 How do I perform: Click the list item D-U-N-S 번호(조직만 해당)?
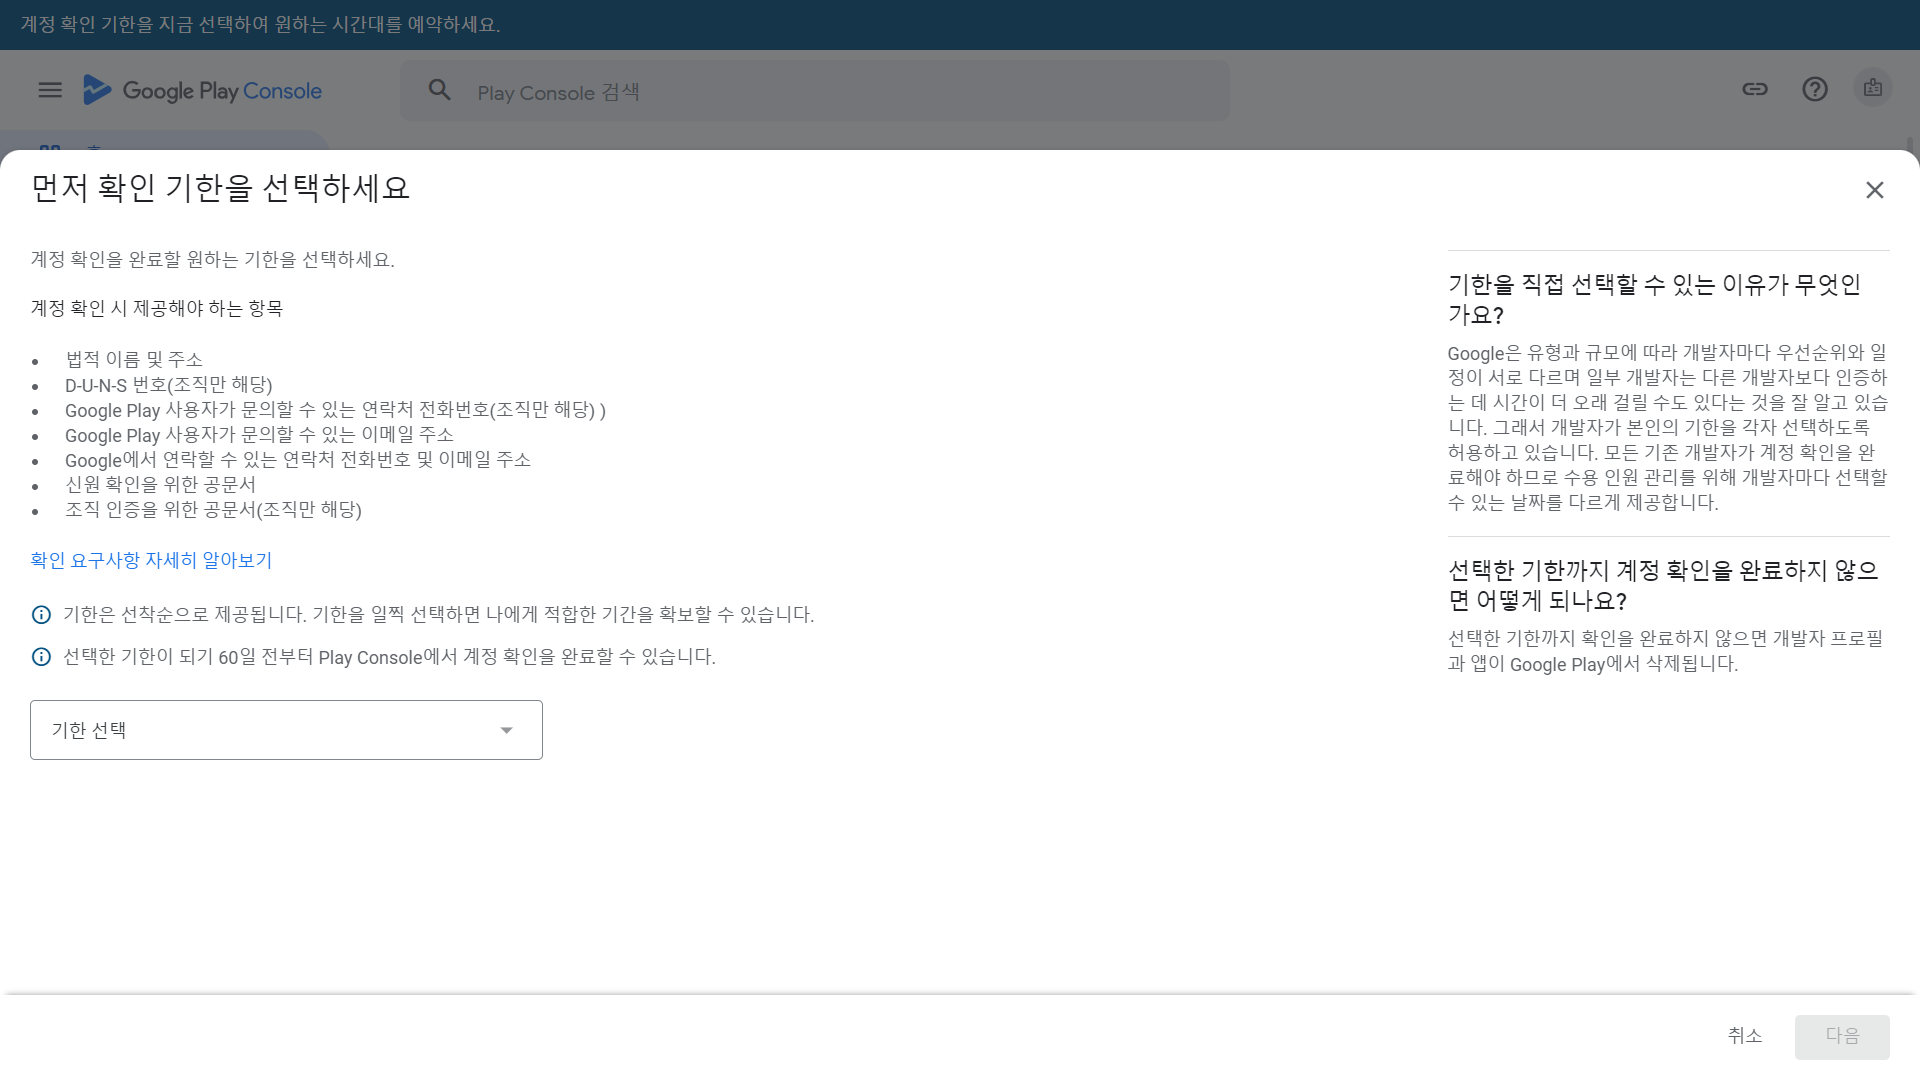(169, 385)
